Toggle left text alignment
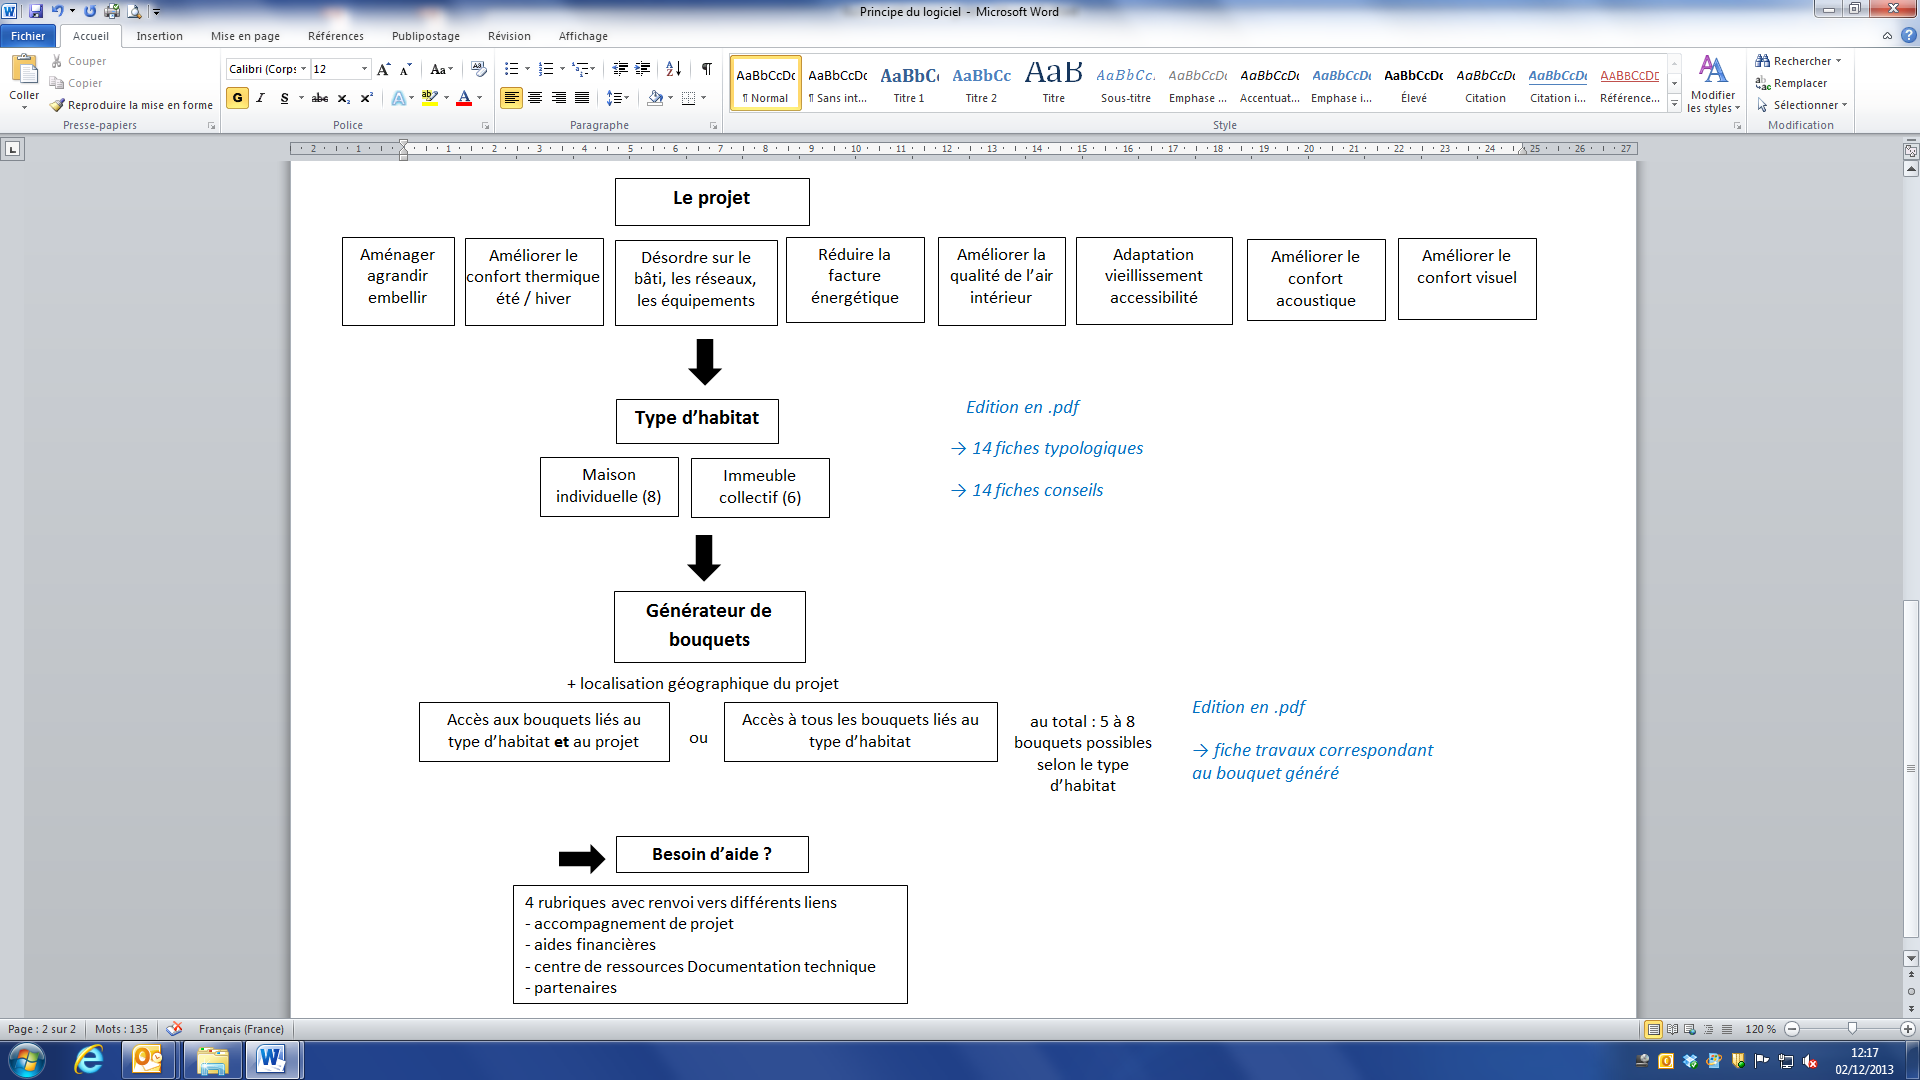Viewport: 1920px width, 1080px height. 512,98
